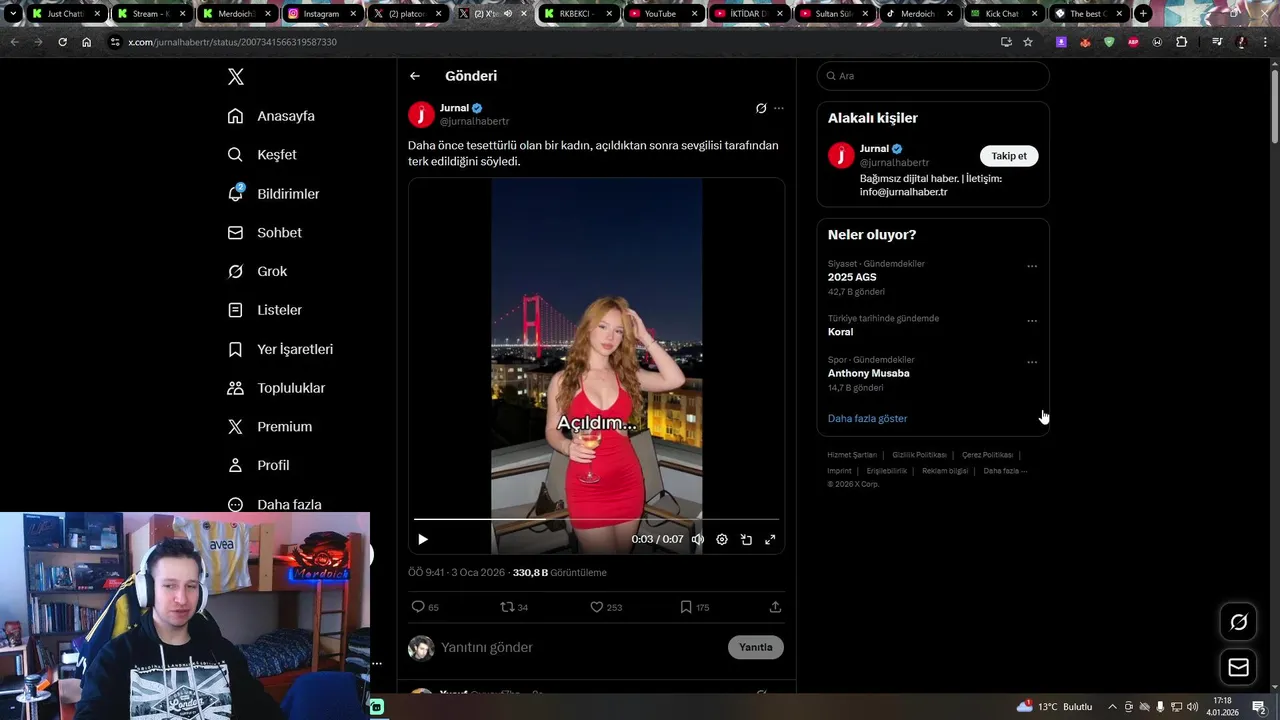The image size is (1280, 720).
Task: Open the browser extensions puzzle icon
Action: click(x=1182, y=42)
